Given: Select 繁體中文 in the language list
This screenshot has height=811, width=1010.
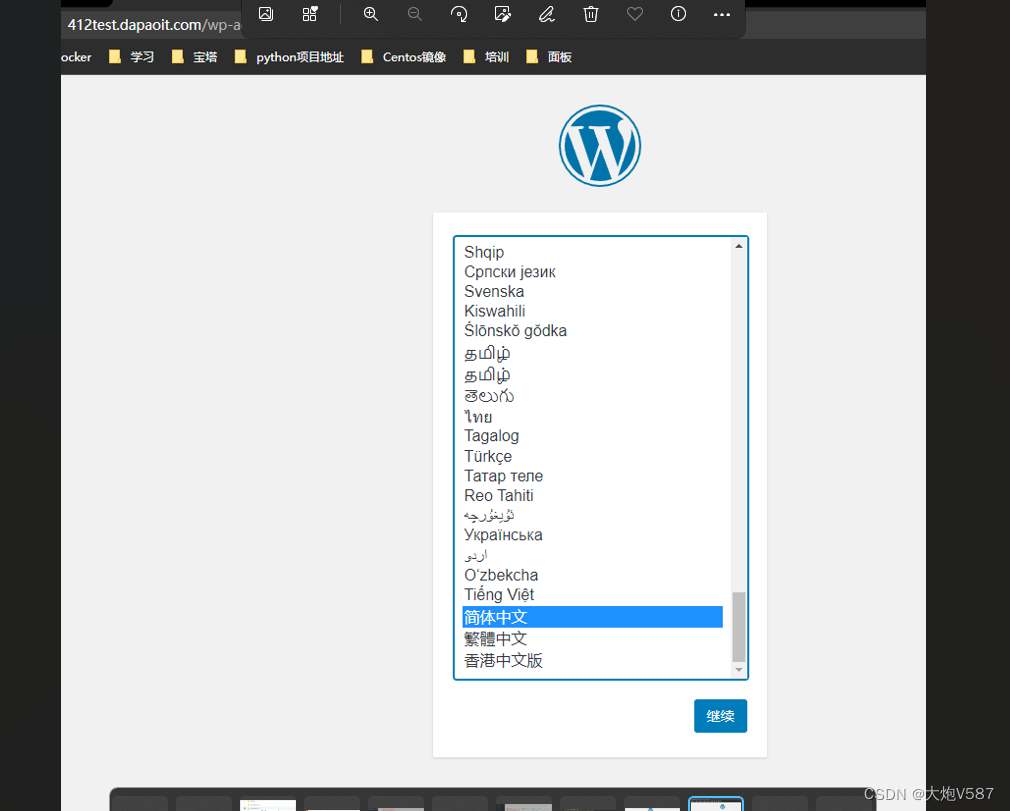Looking at the screenshot, I should (x=593, y=638).
